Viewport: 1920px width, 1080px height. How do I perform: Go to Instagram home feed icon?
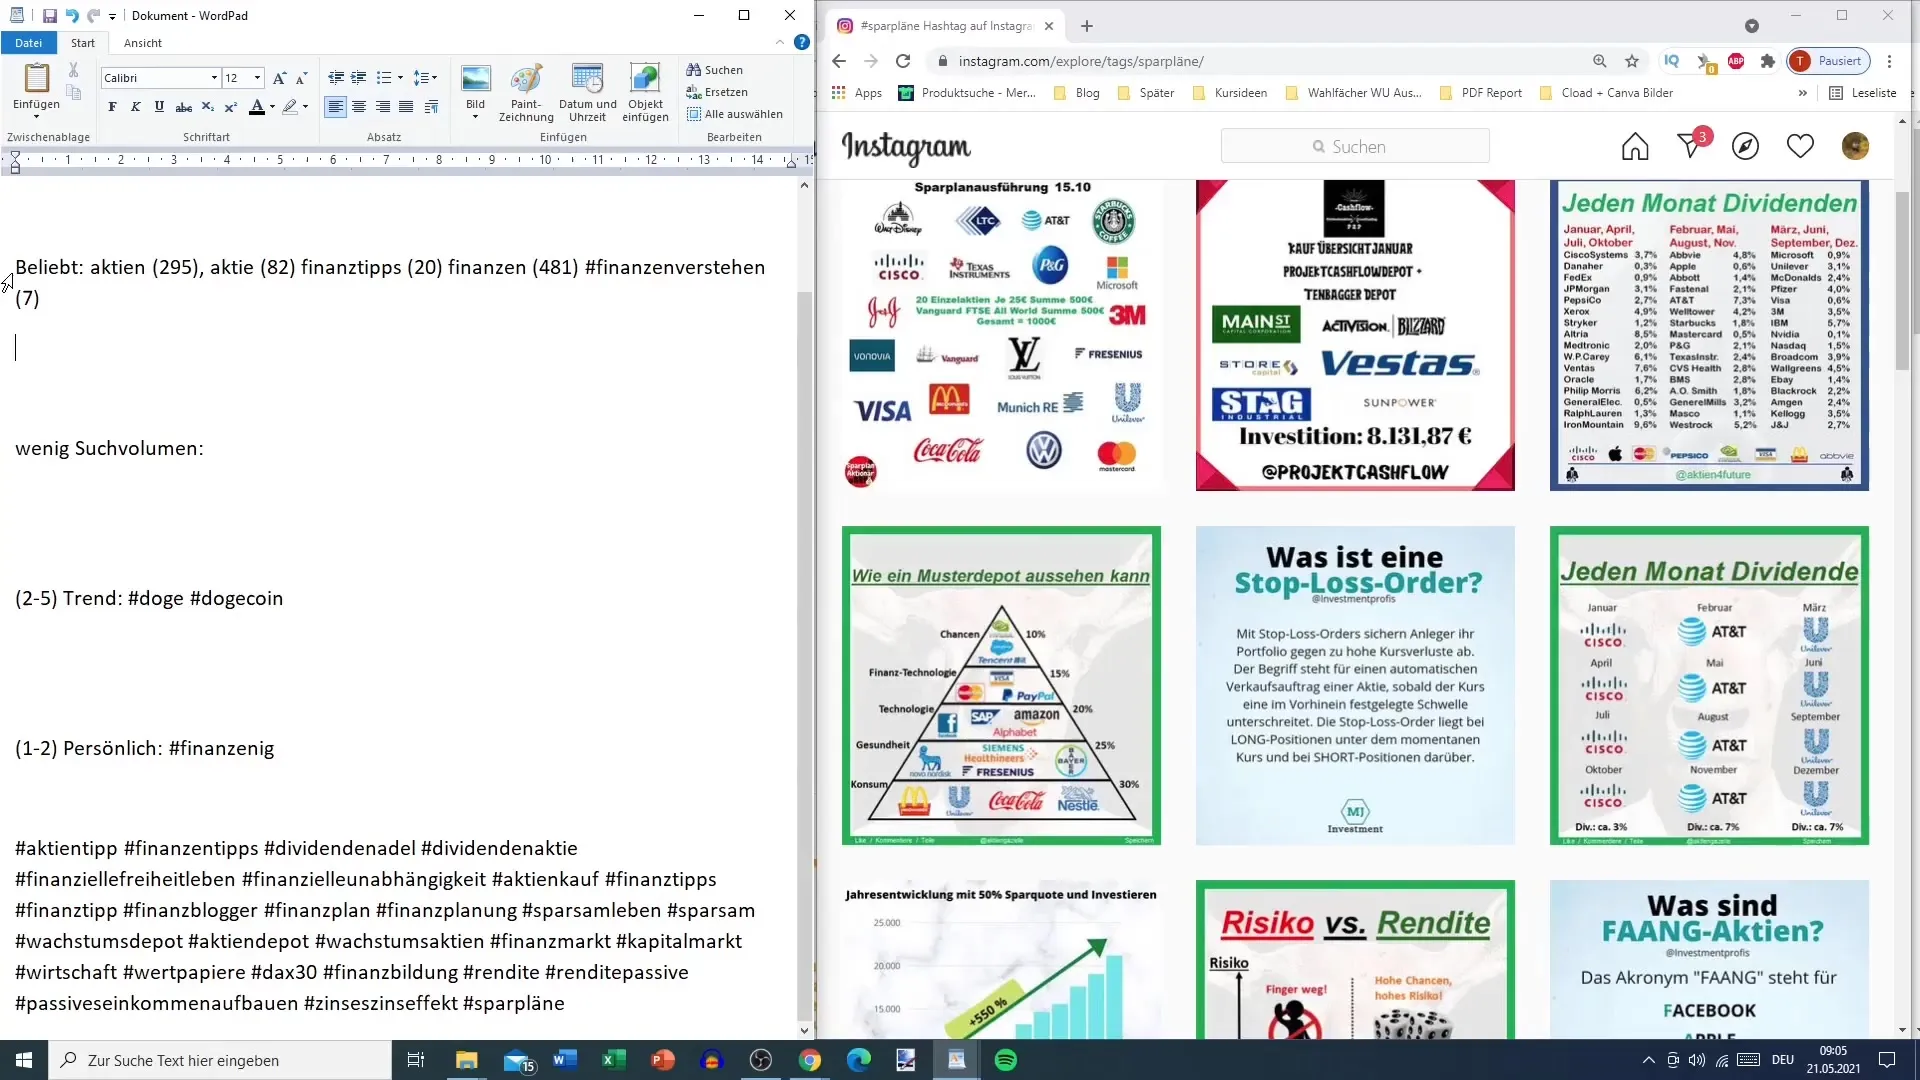point(1635,147)
